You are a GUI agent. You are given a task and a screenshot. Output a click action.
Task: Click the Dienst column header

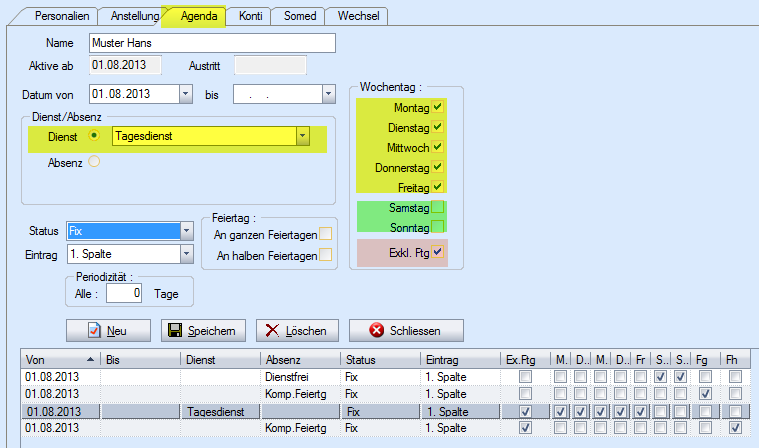tap(220, 359)
